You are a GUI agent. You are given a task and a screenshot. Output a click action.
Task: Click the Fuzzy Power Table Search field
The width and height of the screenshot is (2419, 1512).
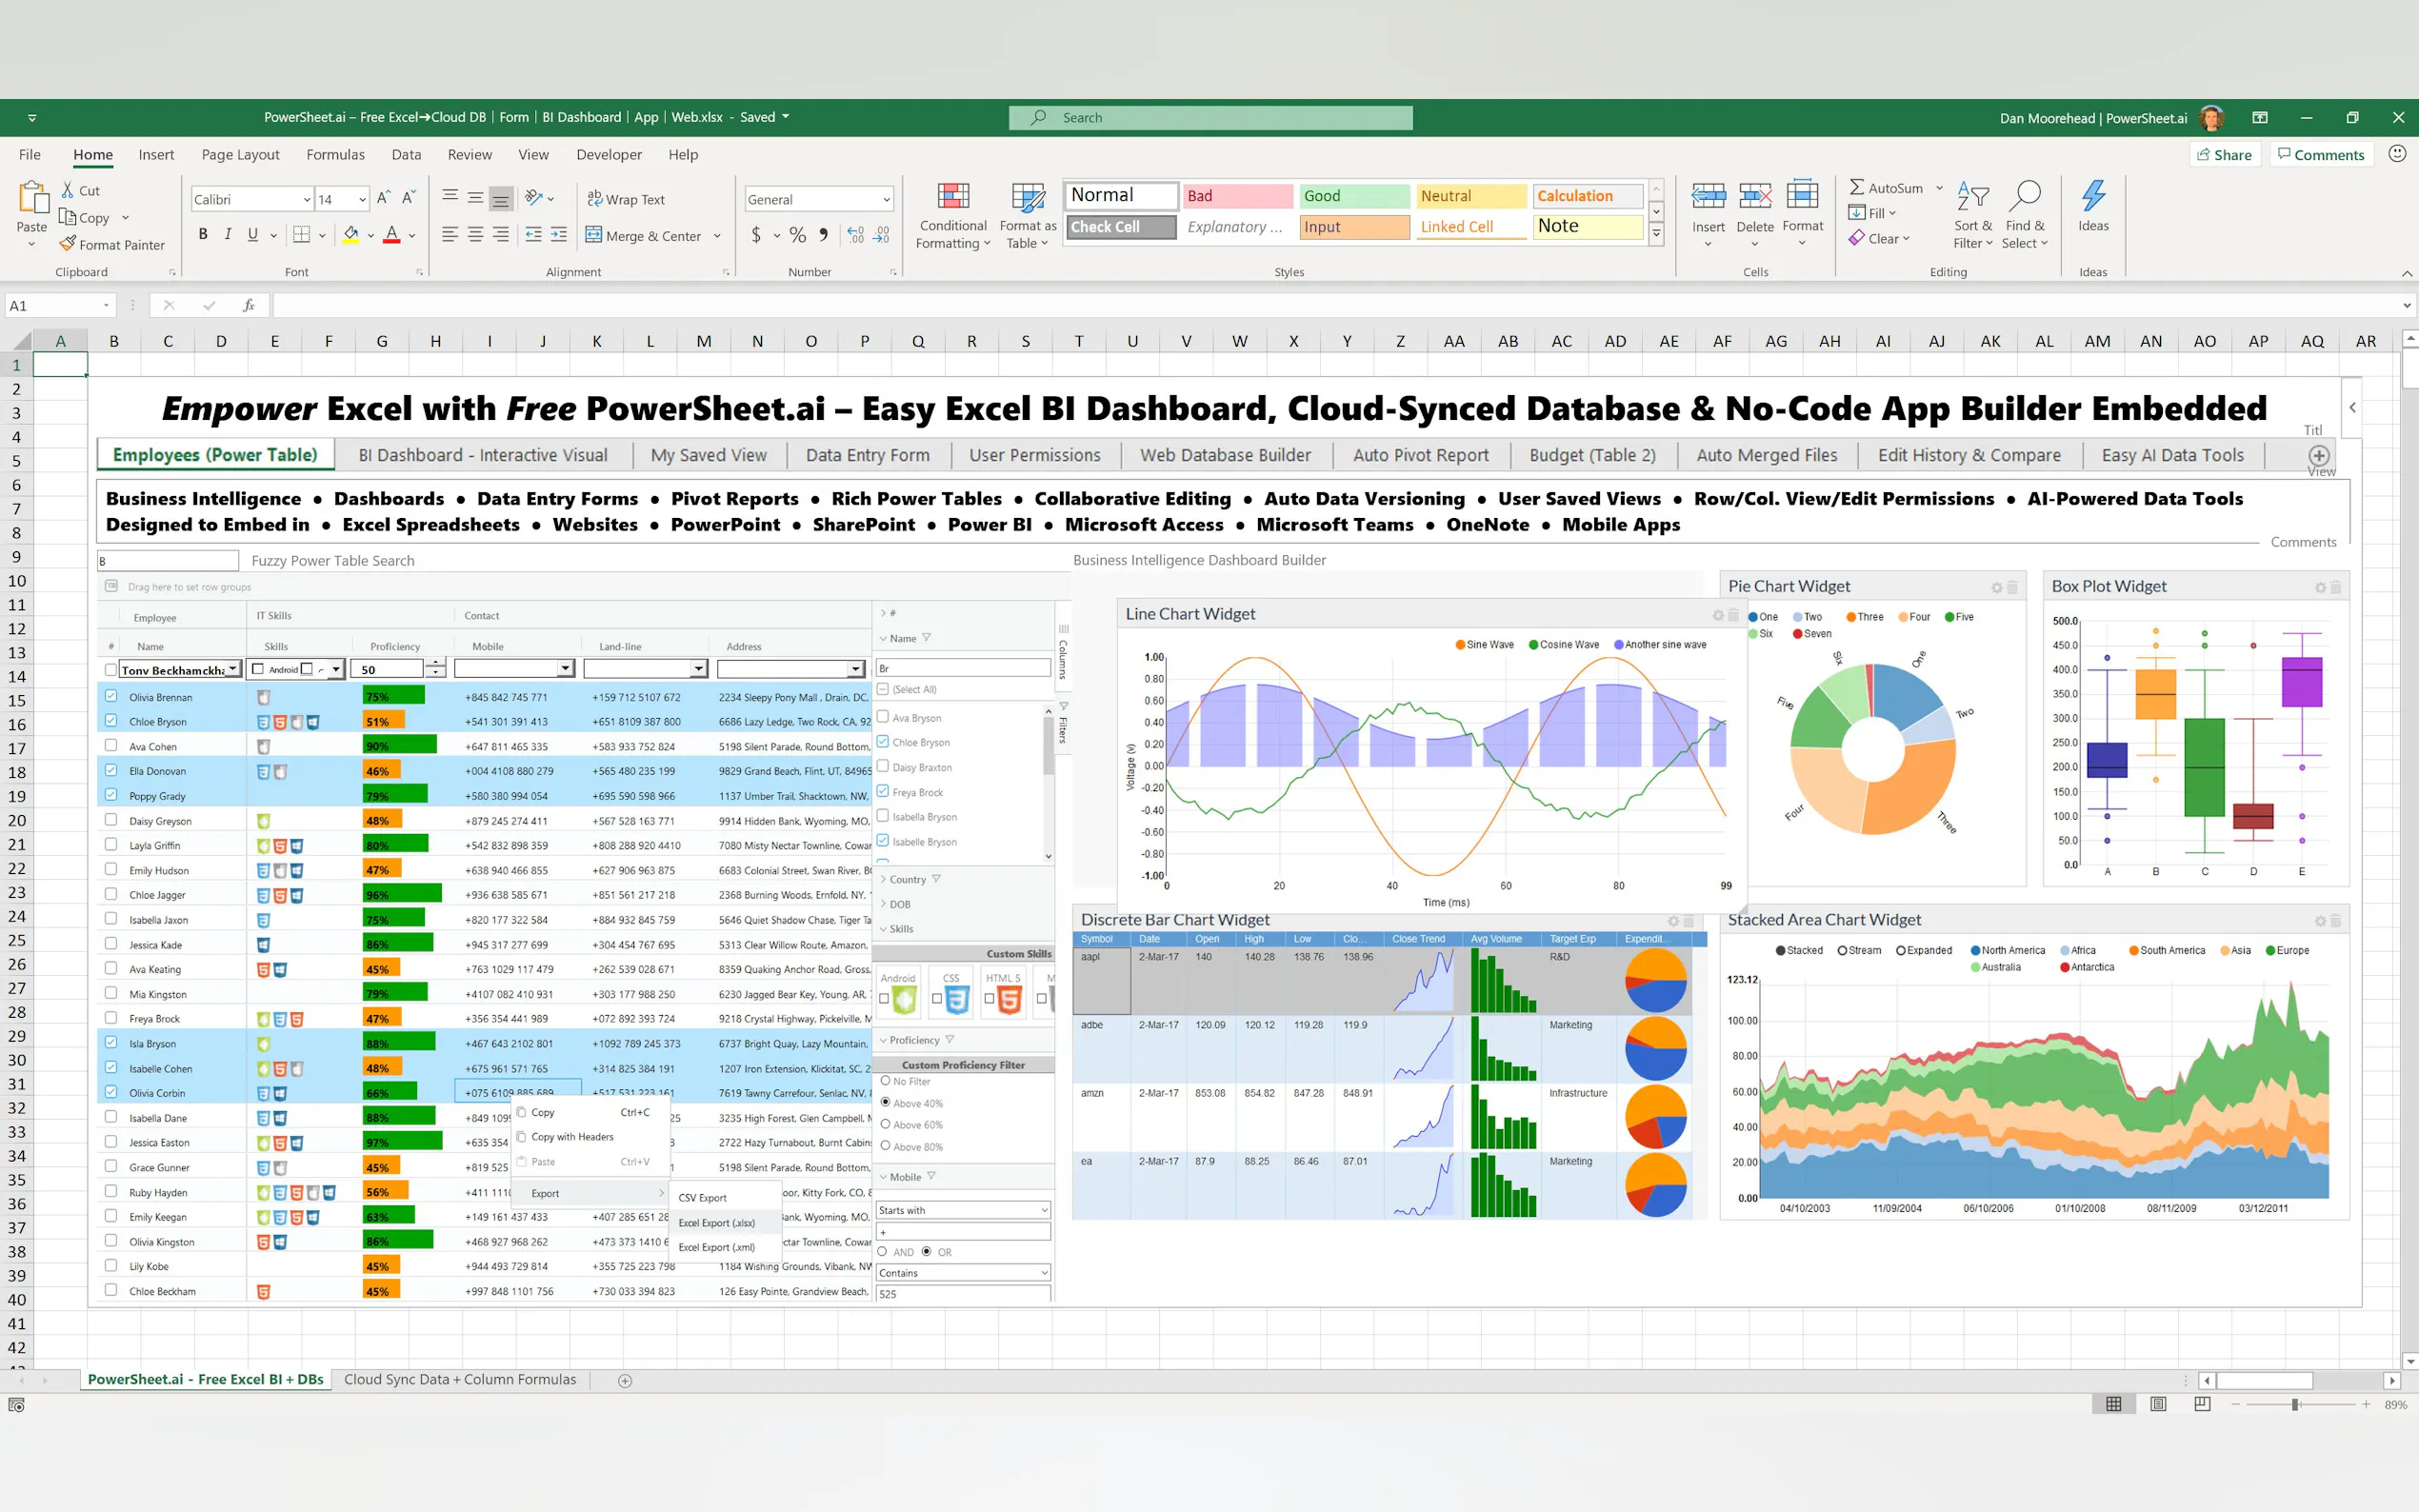(168, 561)
